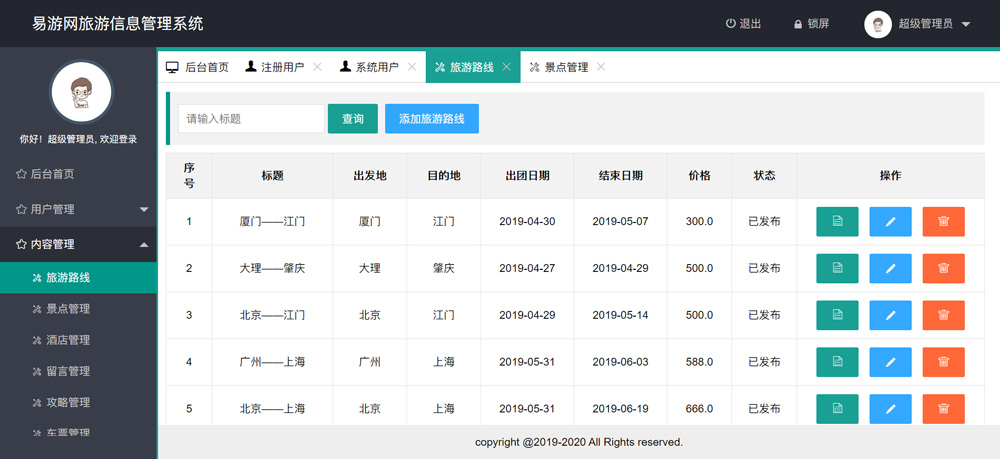Click the 退出 power icon in header

[731, 24]
